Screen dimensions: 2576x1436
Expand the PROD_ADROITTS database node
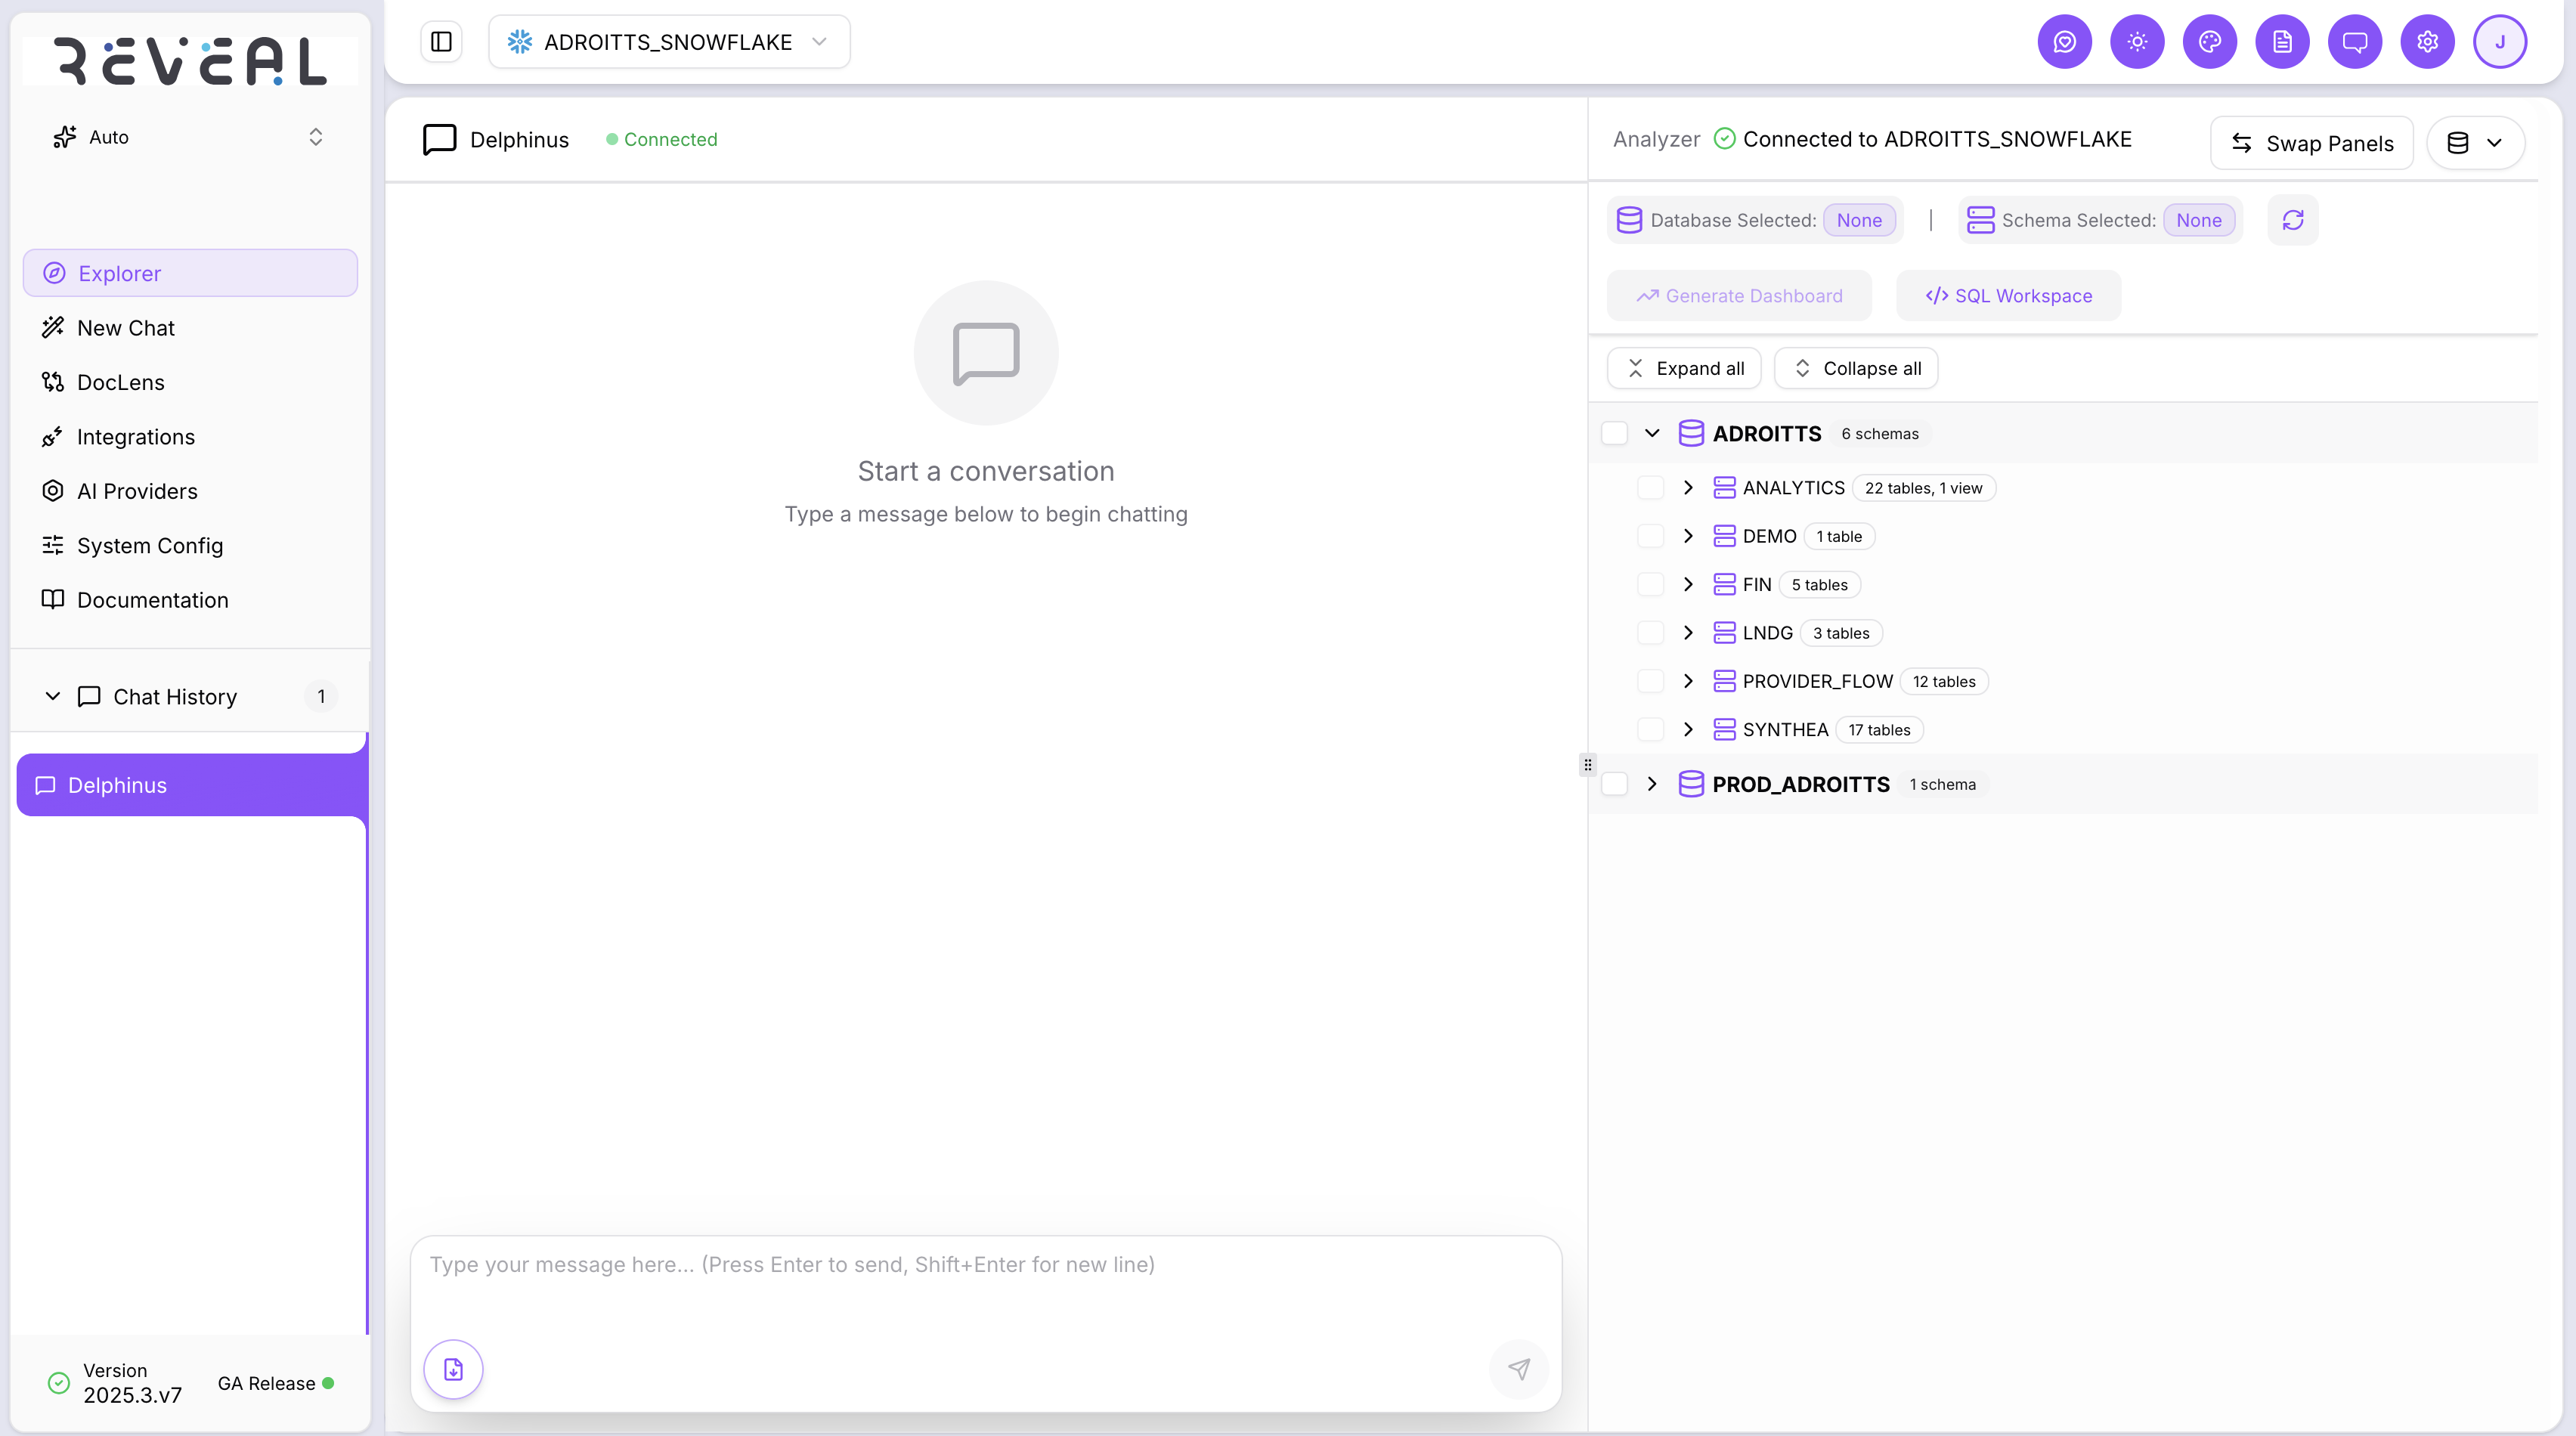click(x=1652, y=784)
